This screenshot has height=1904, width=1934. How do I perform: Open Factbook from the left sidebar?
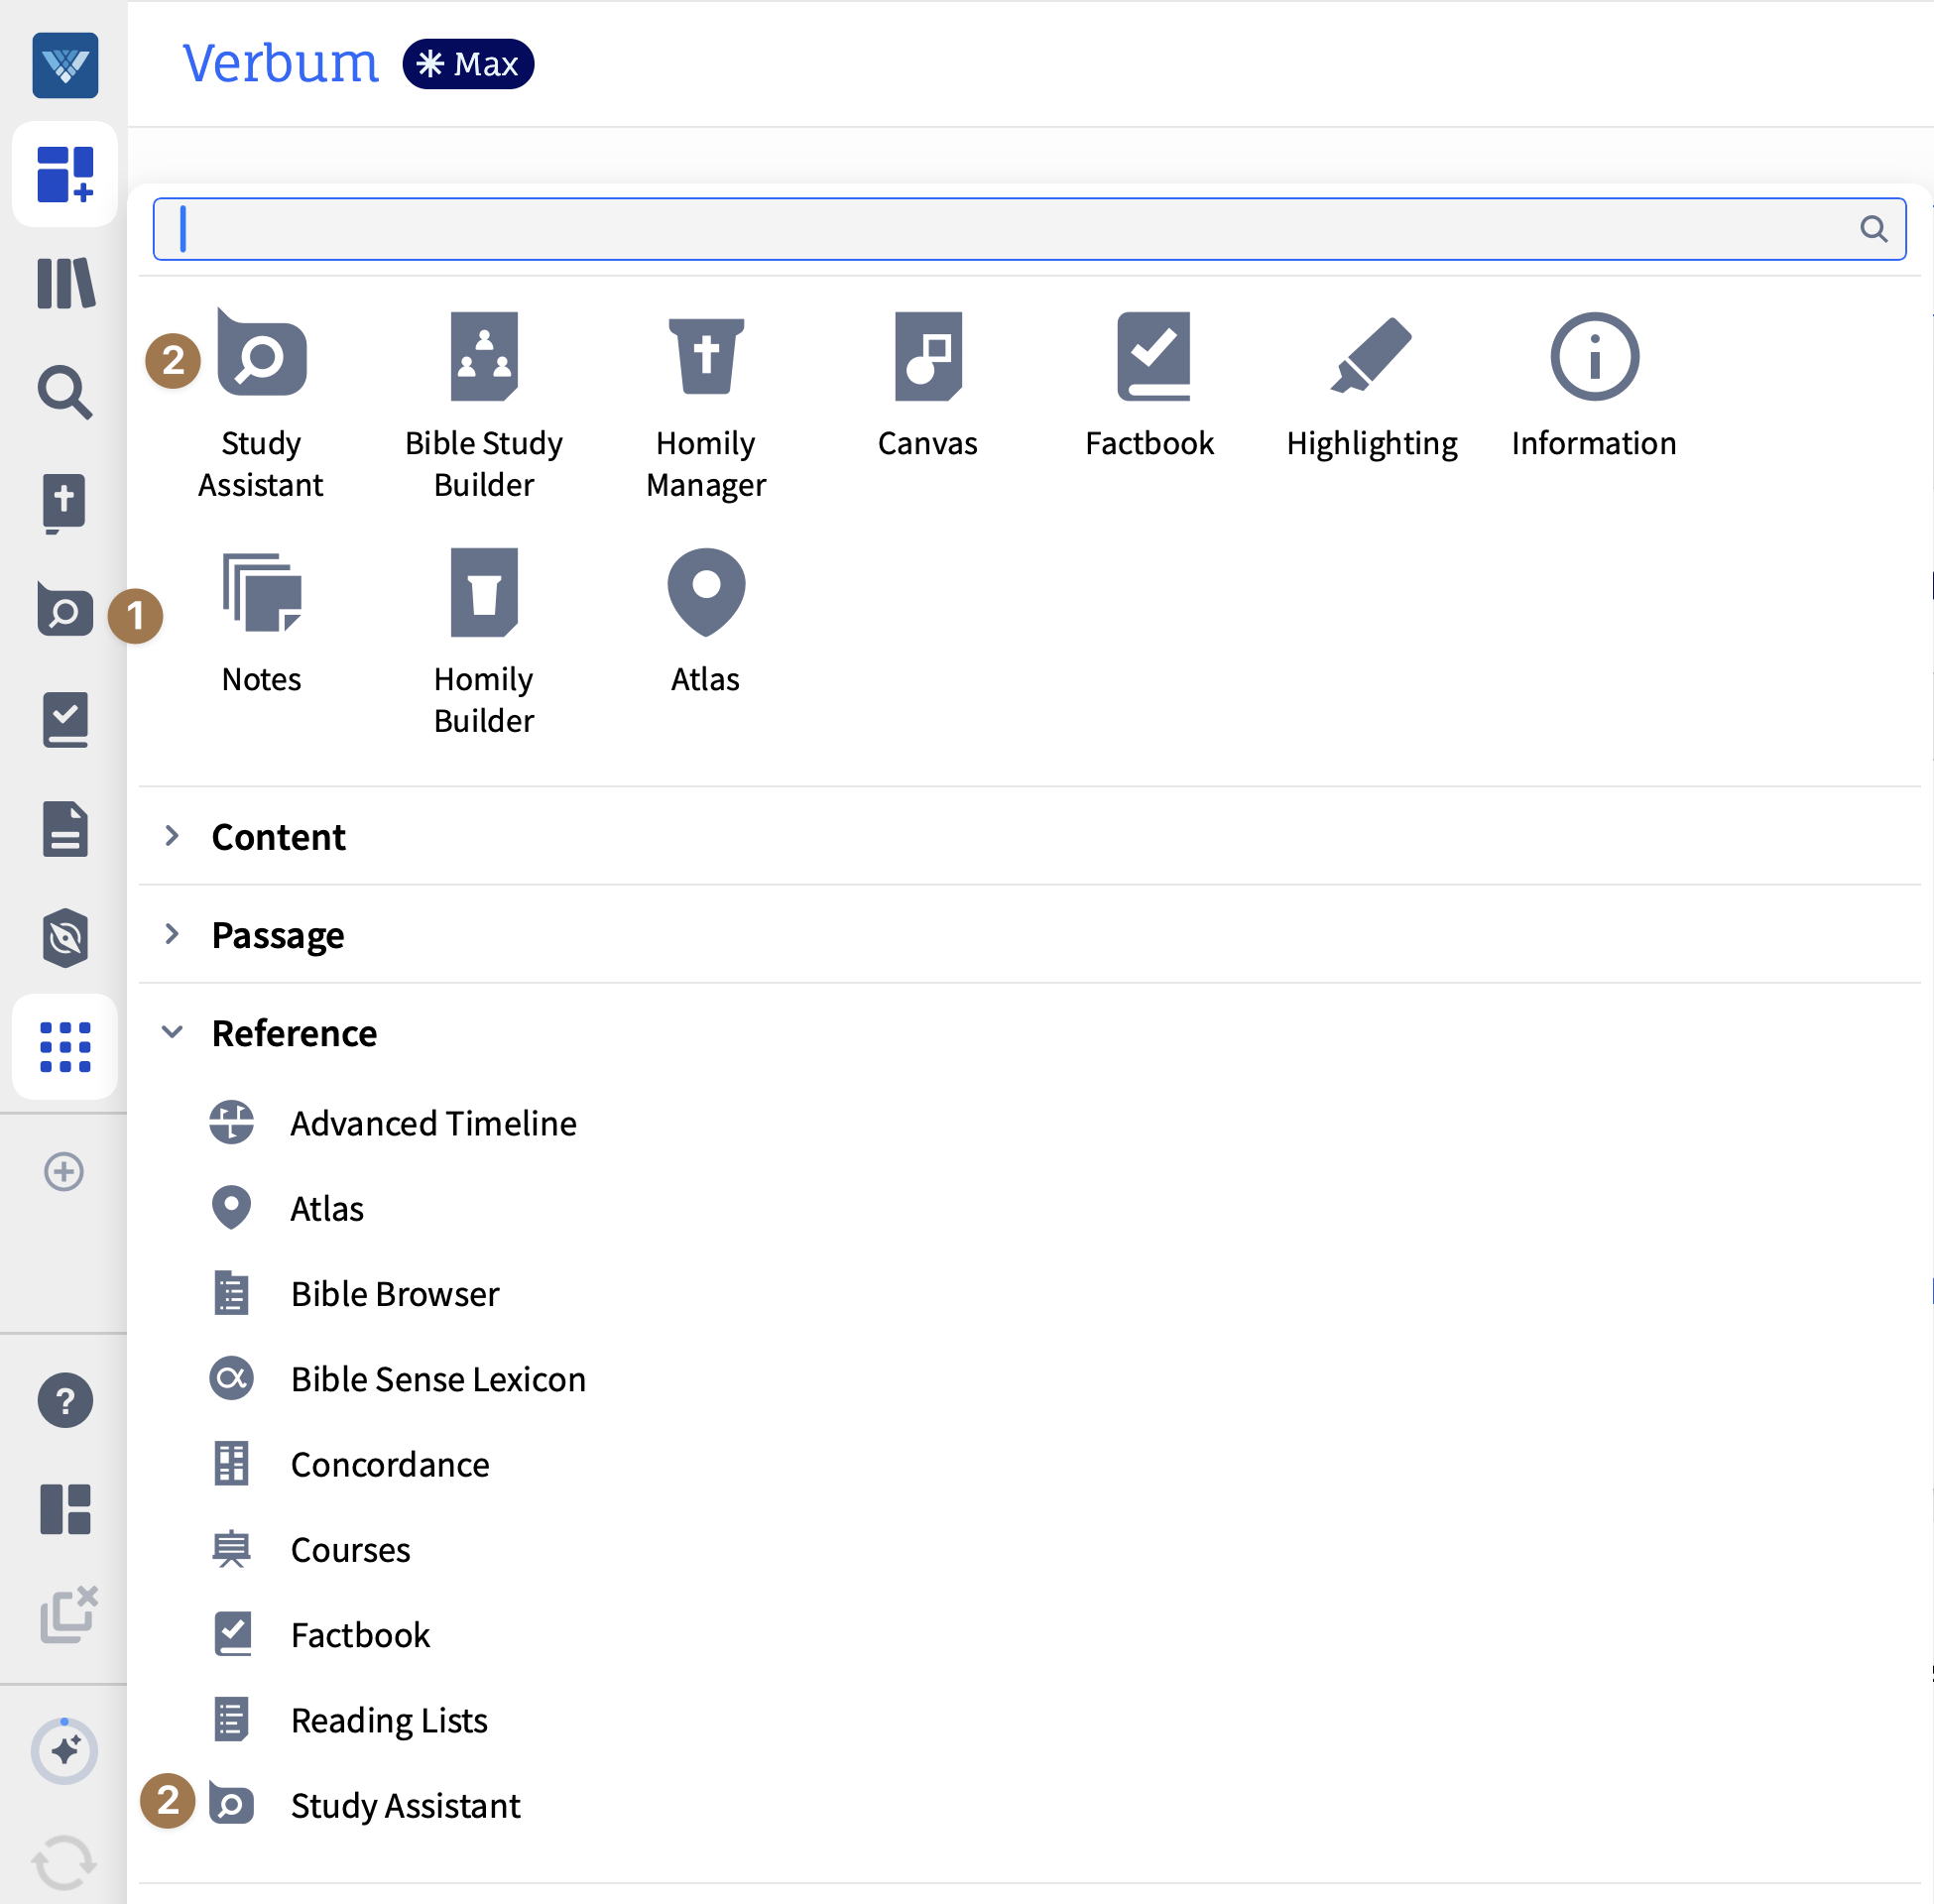(x=65, y=720)
